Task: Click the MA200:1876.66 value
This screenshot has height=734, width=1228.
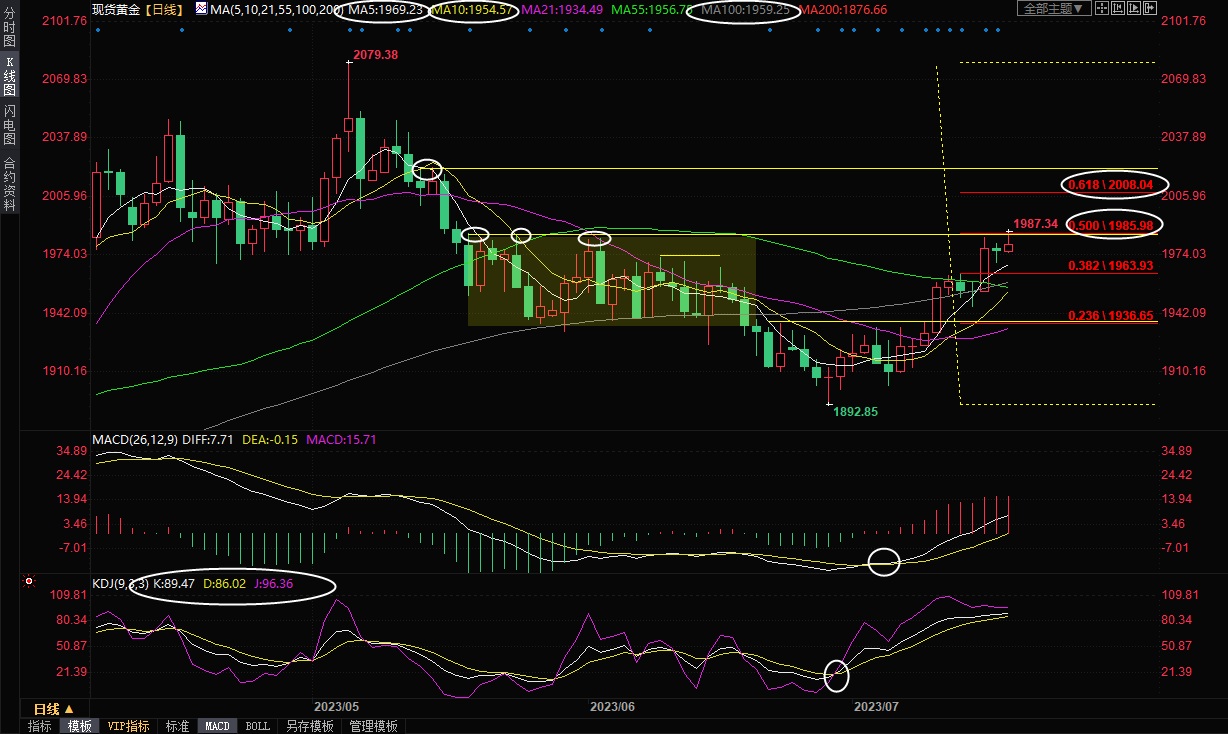Action: point(843,9)
